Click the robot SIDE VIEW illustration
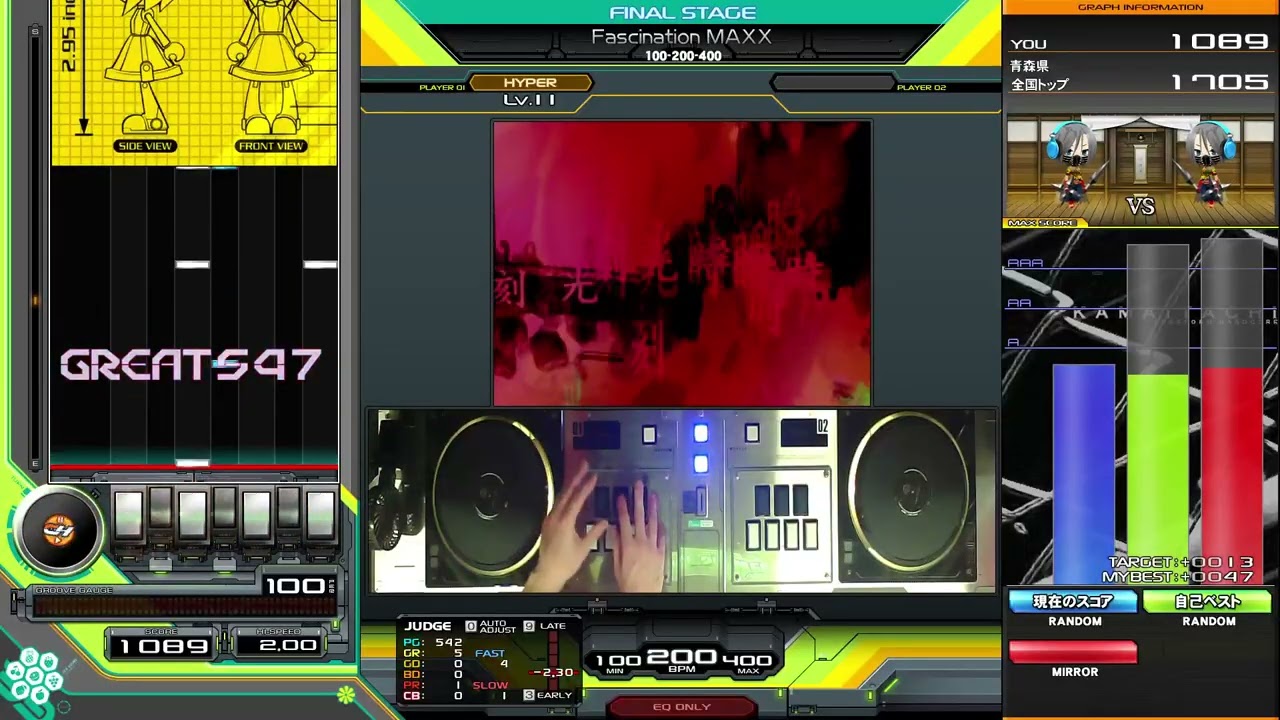 coord(145,70)
